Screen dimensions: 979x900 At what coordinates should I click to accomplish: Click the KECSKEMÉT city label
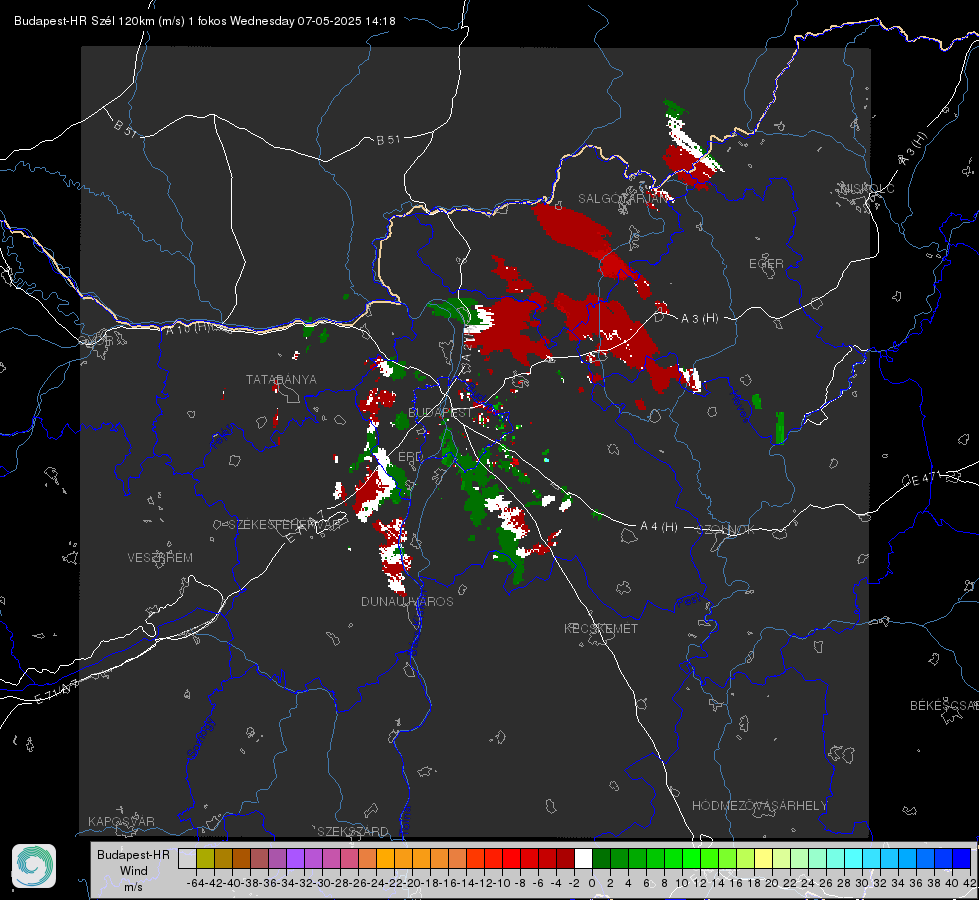click(x=601, y=629)
